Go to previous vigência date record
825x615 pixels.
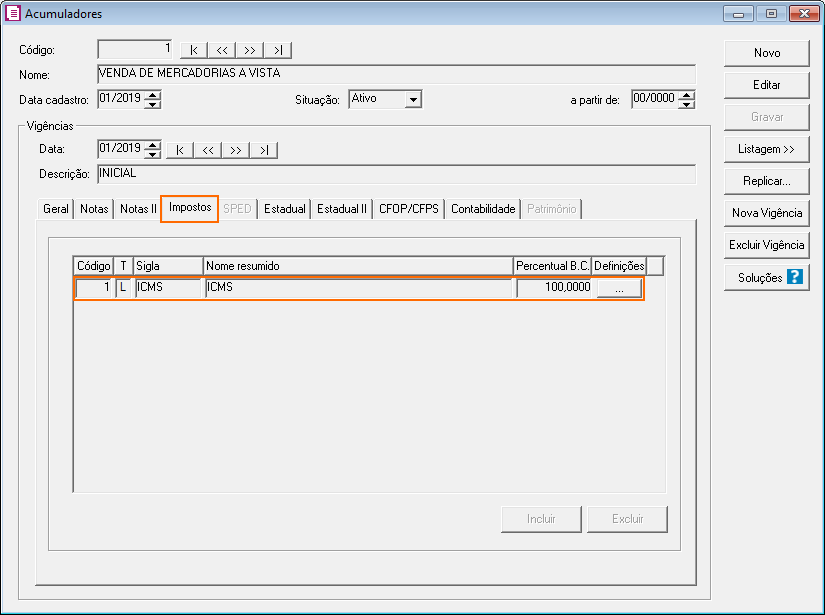pos(208,150)
